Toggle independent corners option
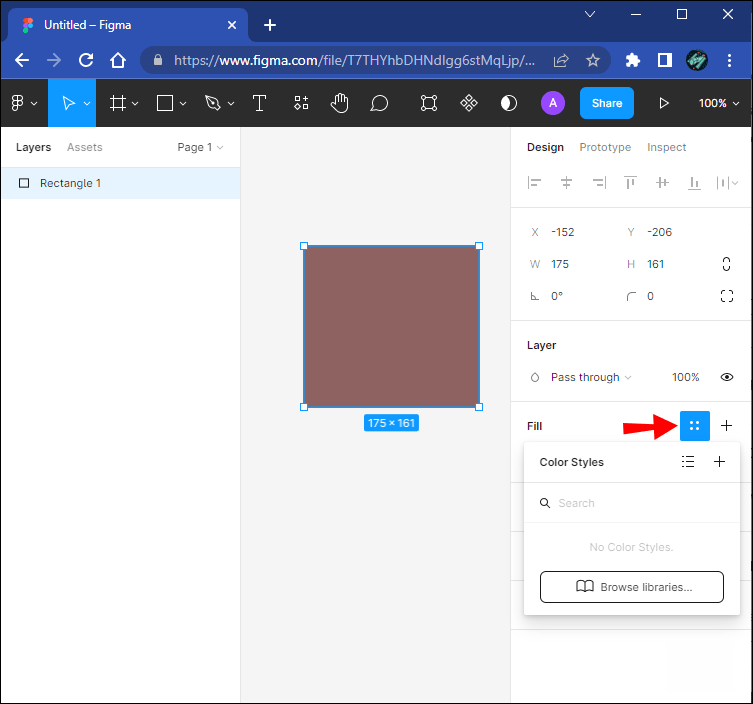753x704 pixels. (x=727, y=296)
